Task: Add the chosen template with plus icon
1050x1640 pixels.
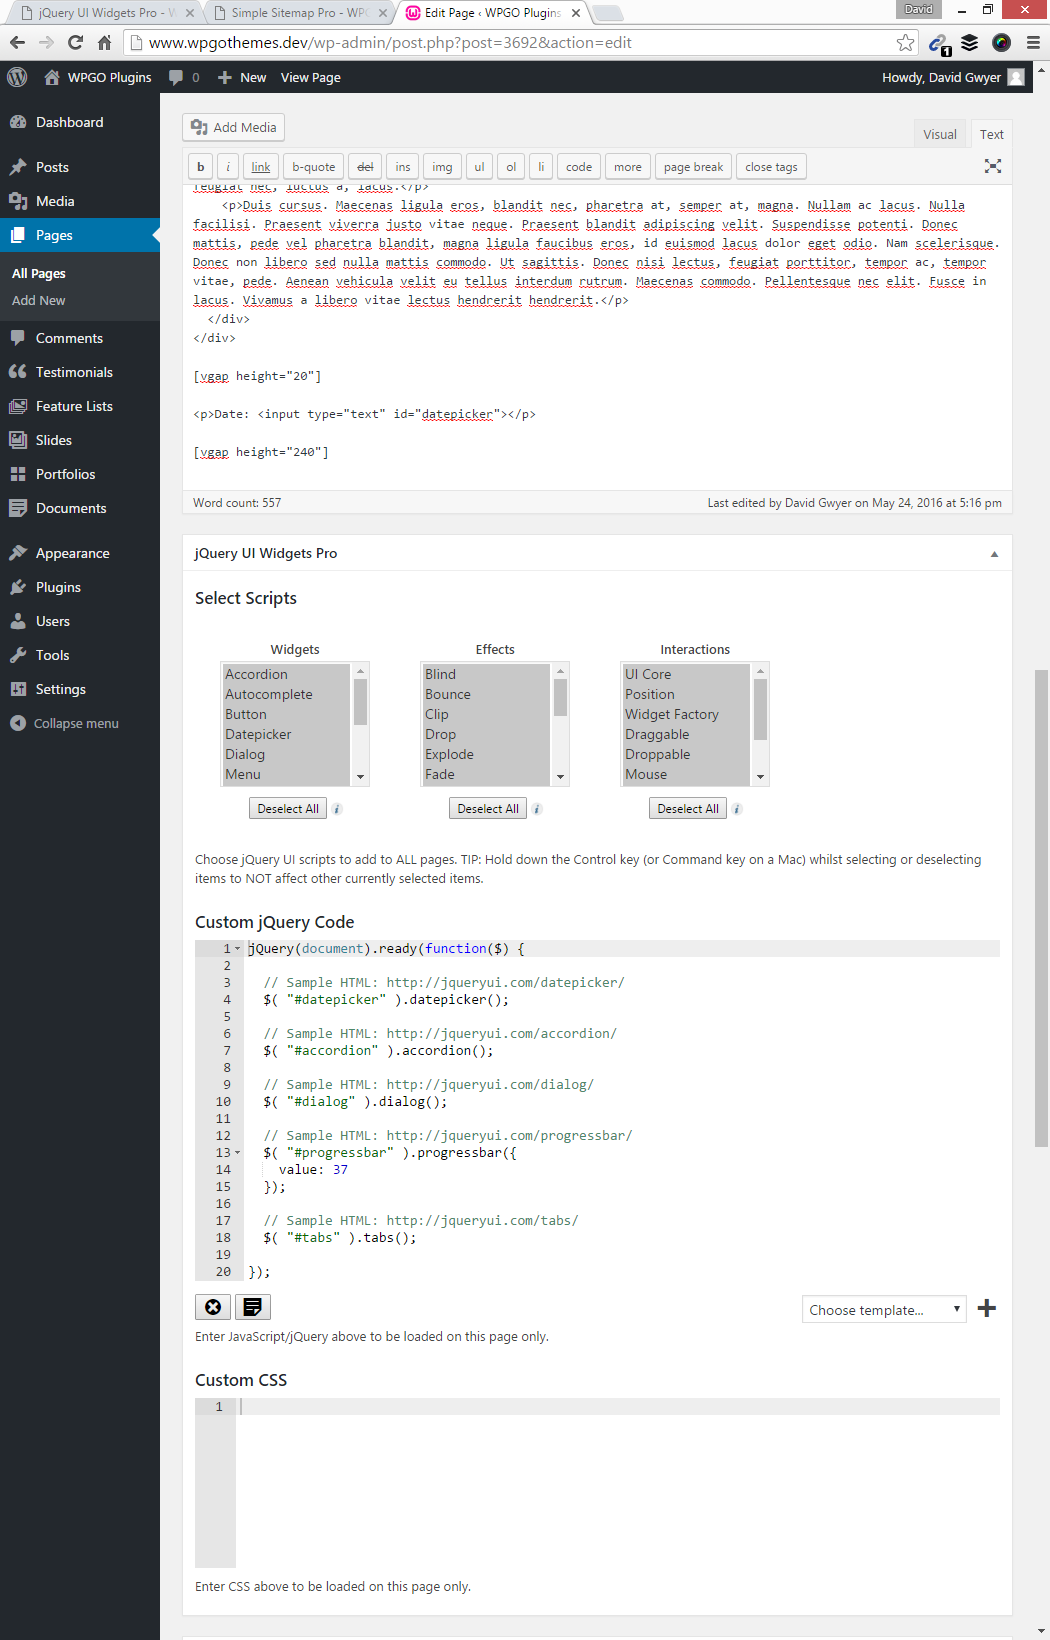Action: click(x=987, y=1308)
